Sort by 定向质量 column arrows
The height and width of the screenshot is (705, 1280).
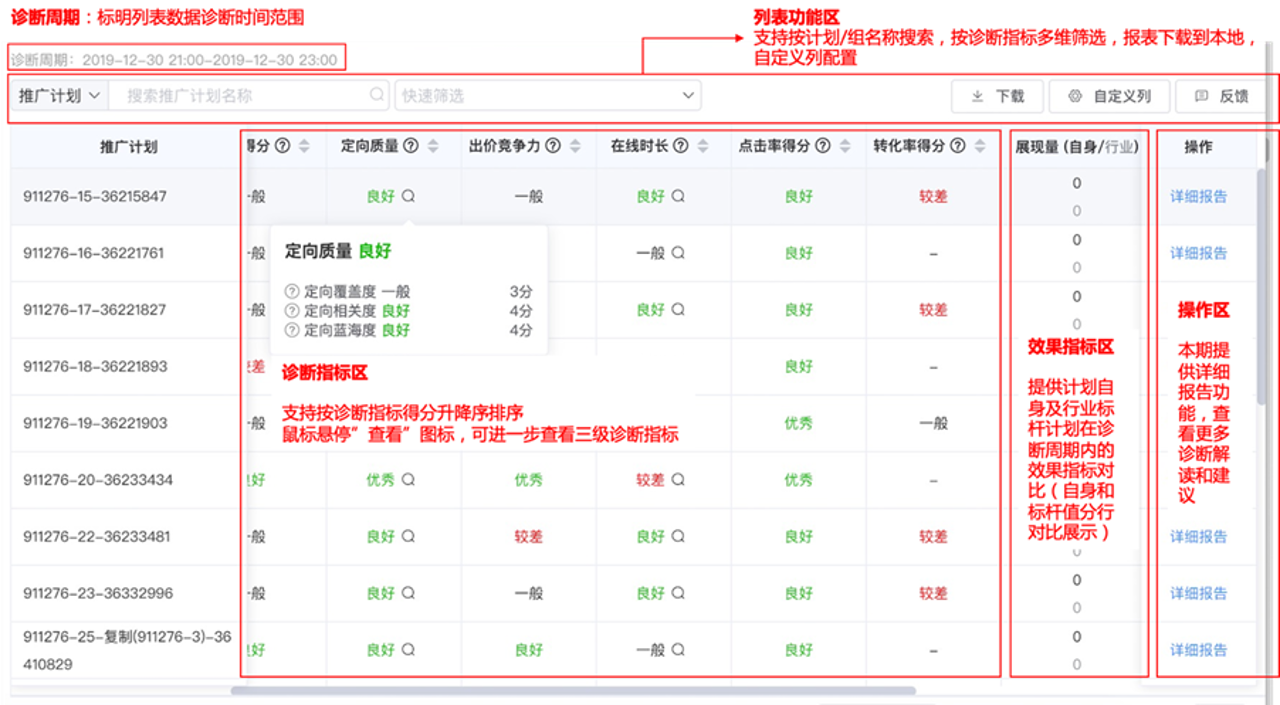[x=433, y=146]
